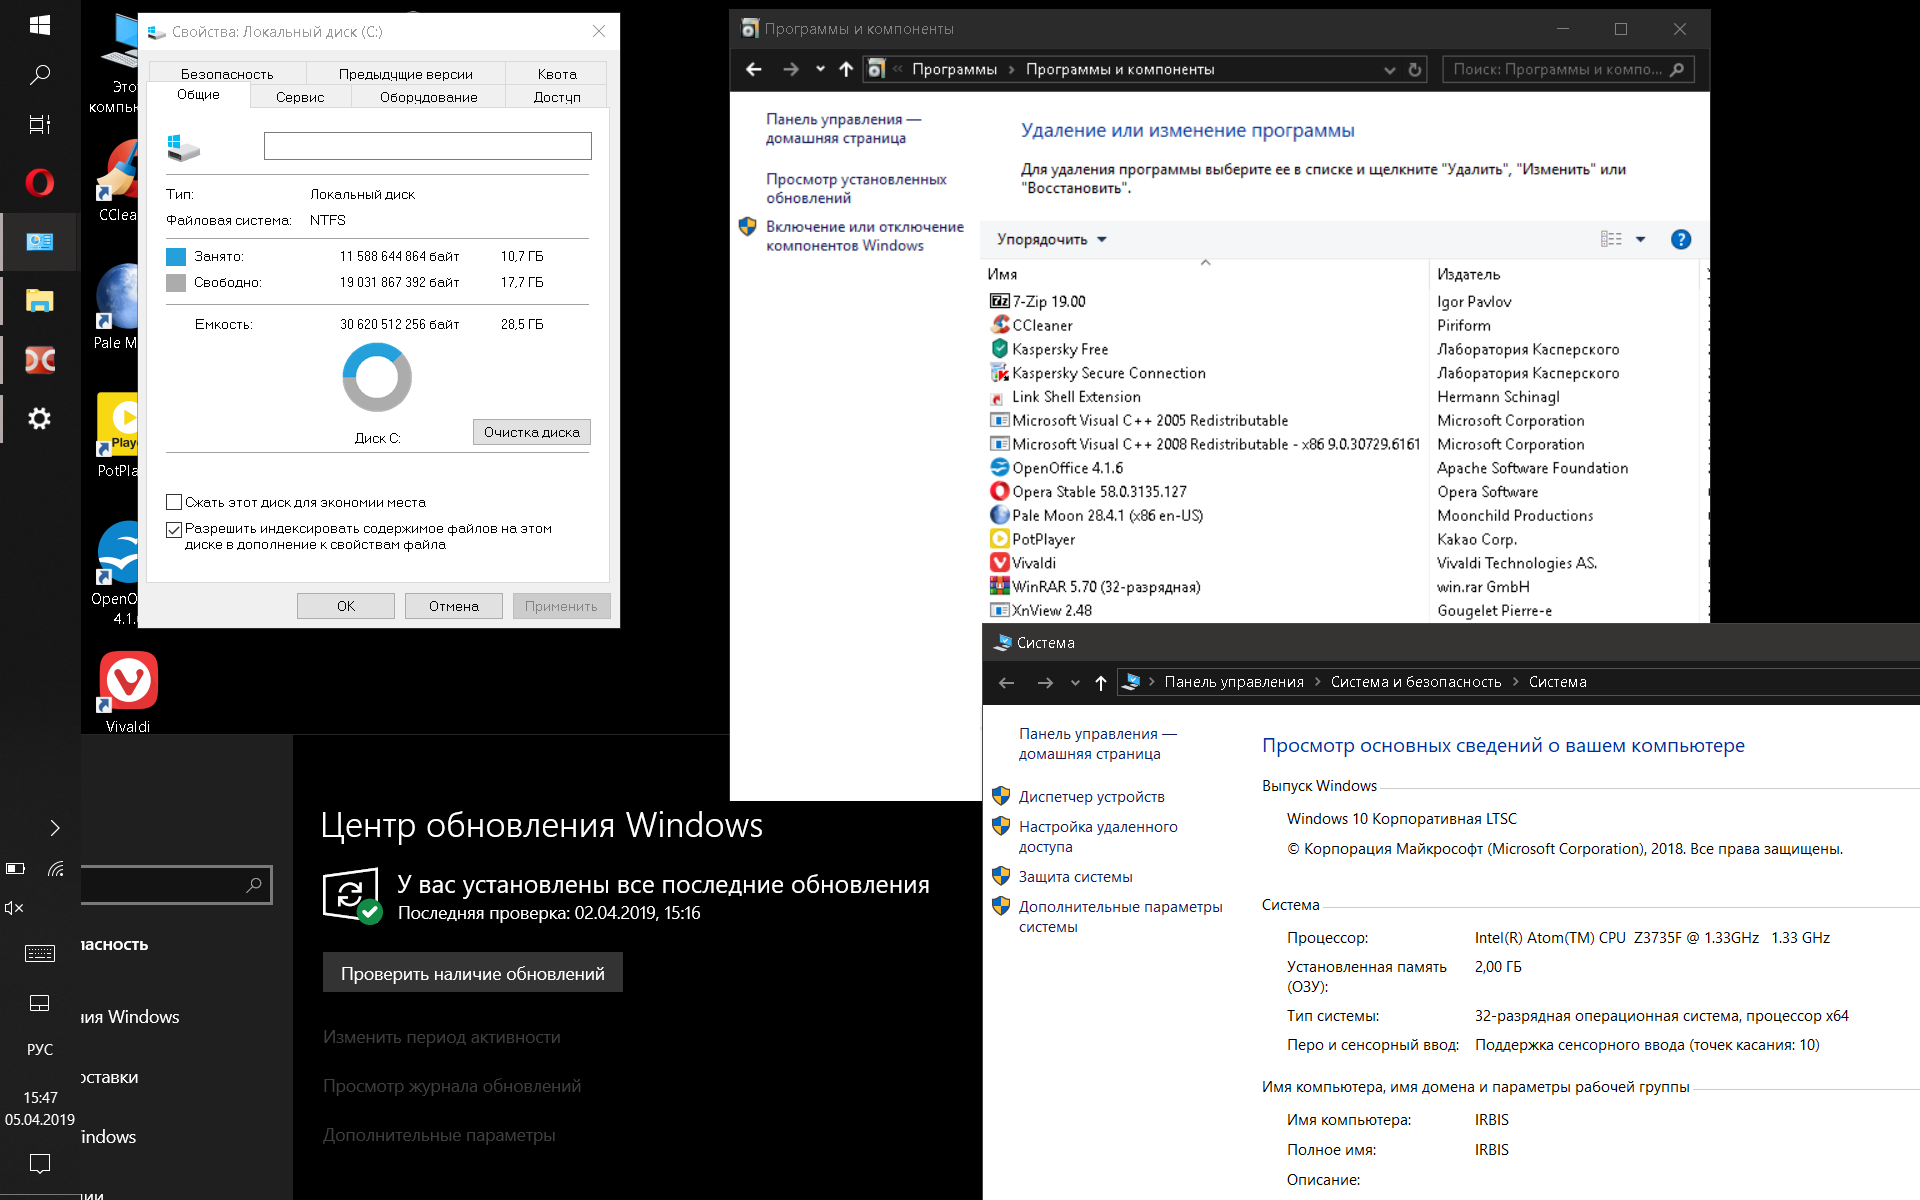Open File Explorer from the taskbar
Screen dimensions: 1920x1200
pyautogui.click(x=40, y=301)
